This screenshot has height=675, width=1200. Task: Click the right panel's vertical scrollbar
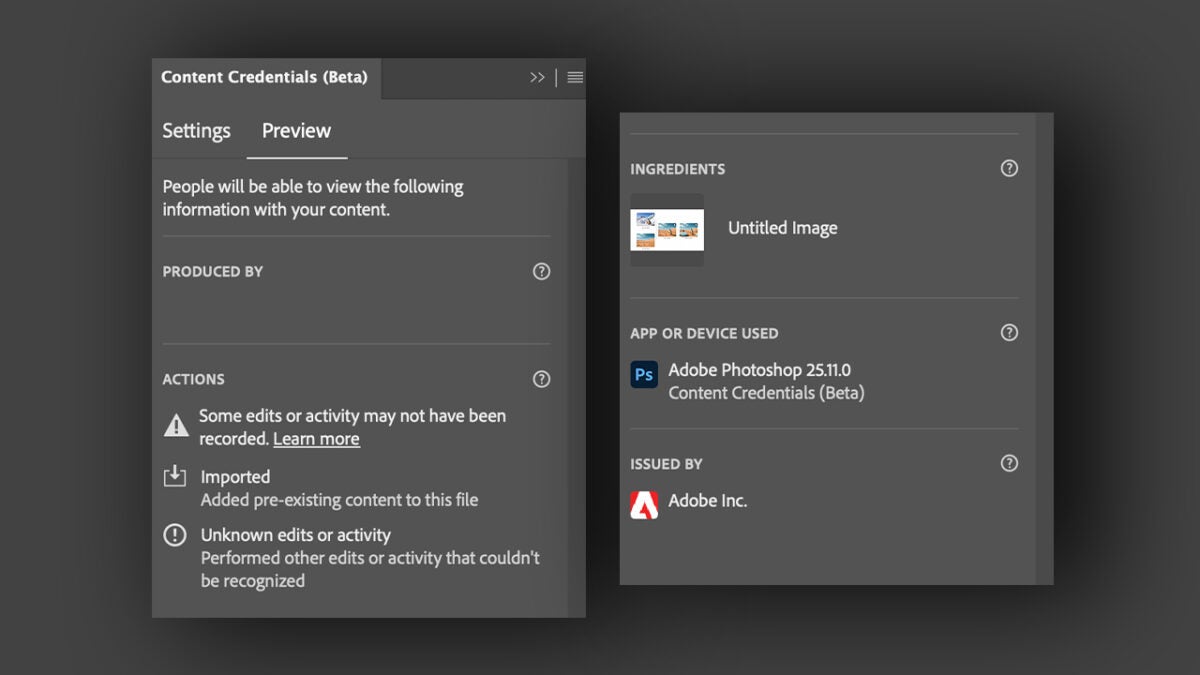1044,350
